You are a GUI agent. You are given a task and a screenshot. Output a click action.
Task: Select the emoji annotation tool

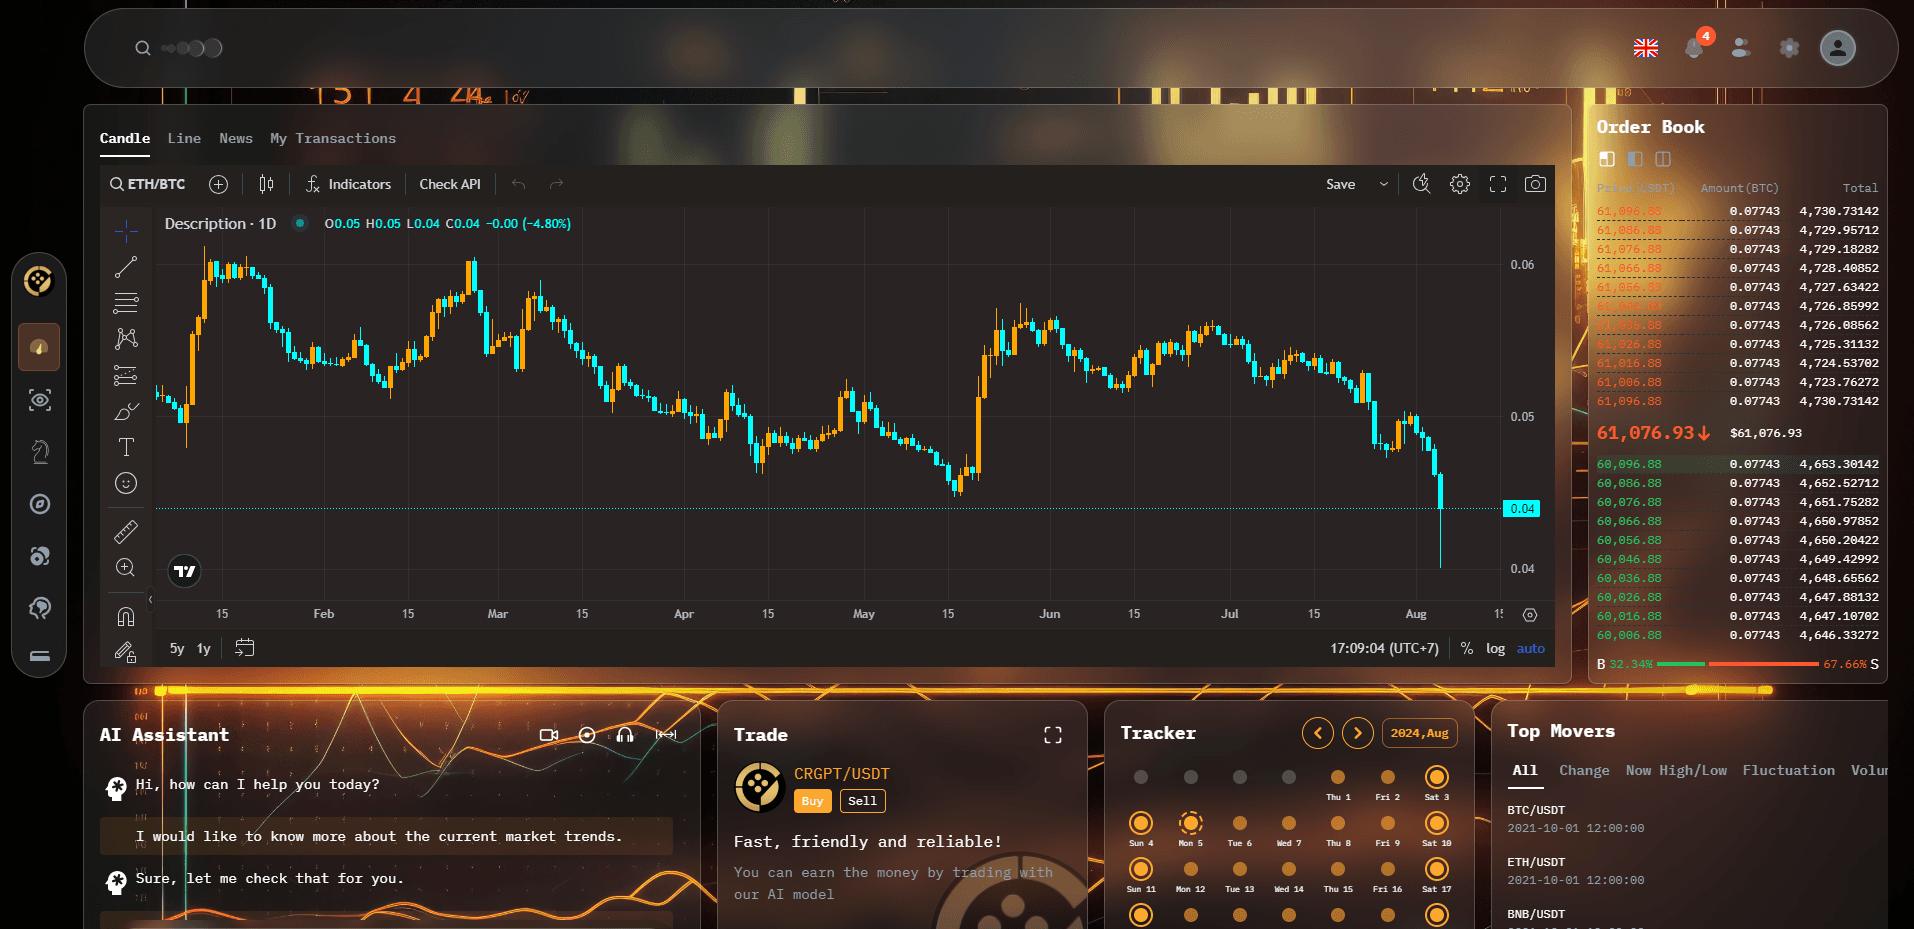[126, 483]
